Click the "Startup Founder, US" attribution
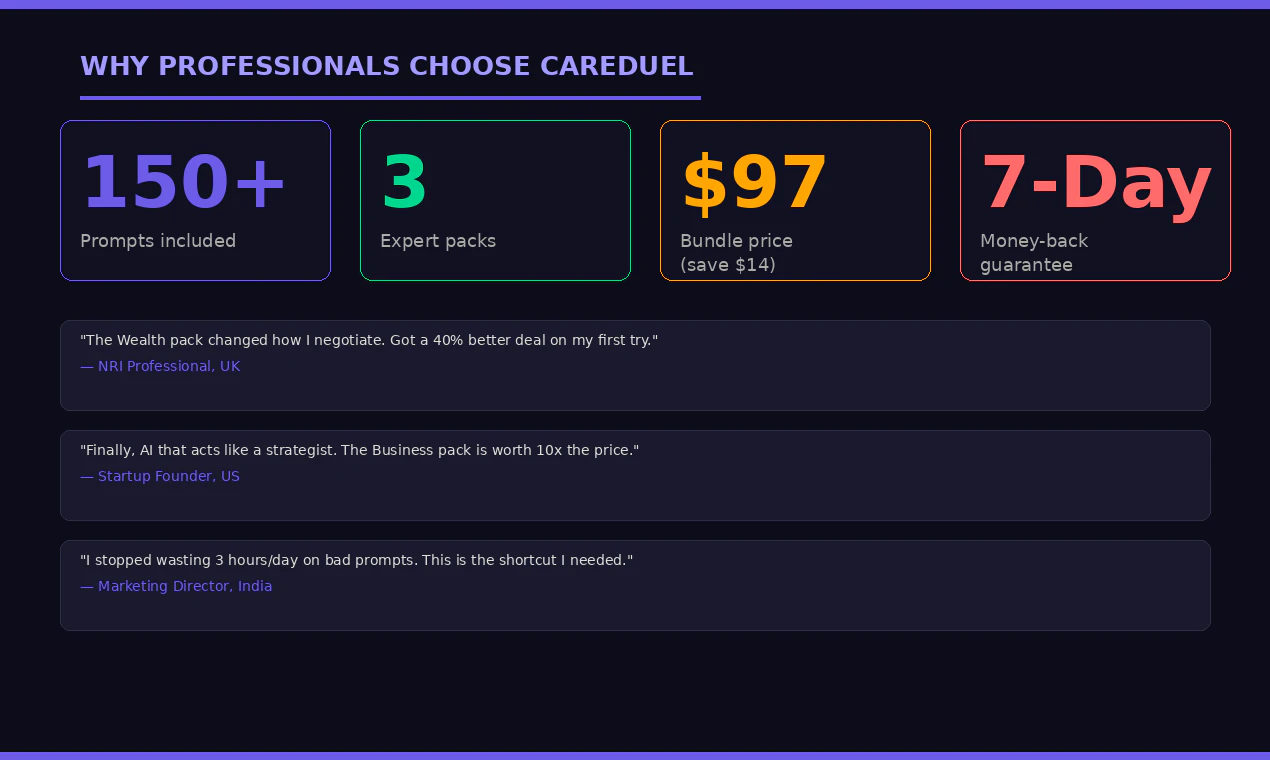1270x760 pixels. 160,476
